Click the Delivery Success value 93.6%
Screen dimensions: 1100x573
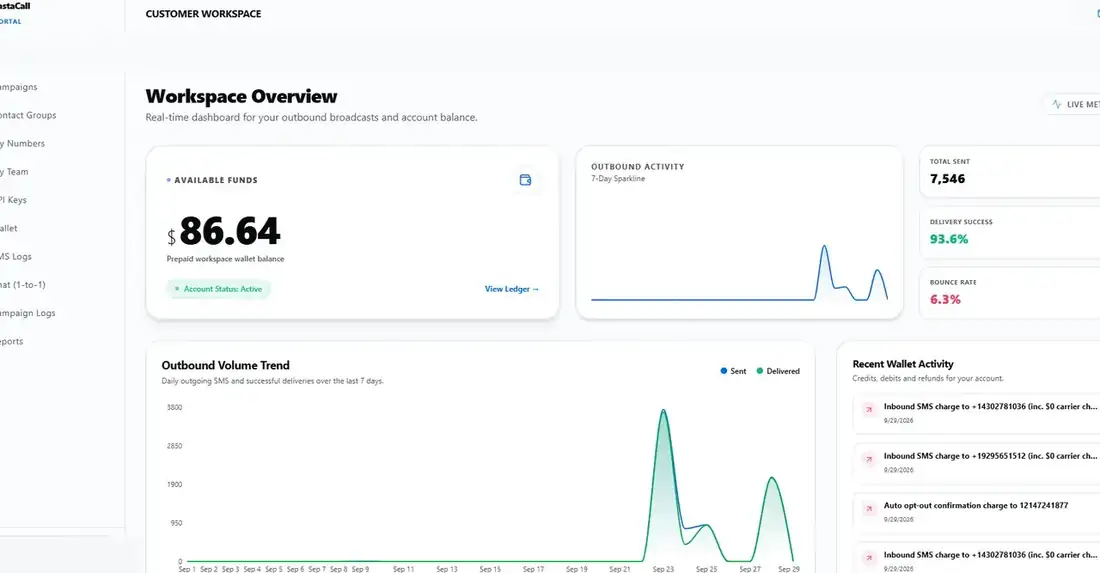point(948,239)
